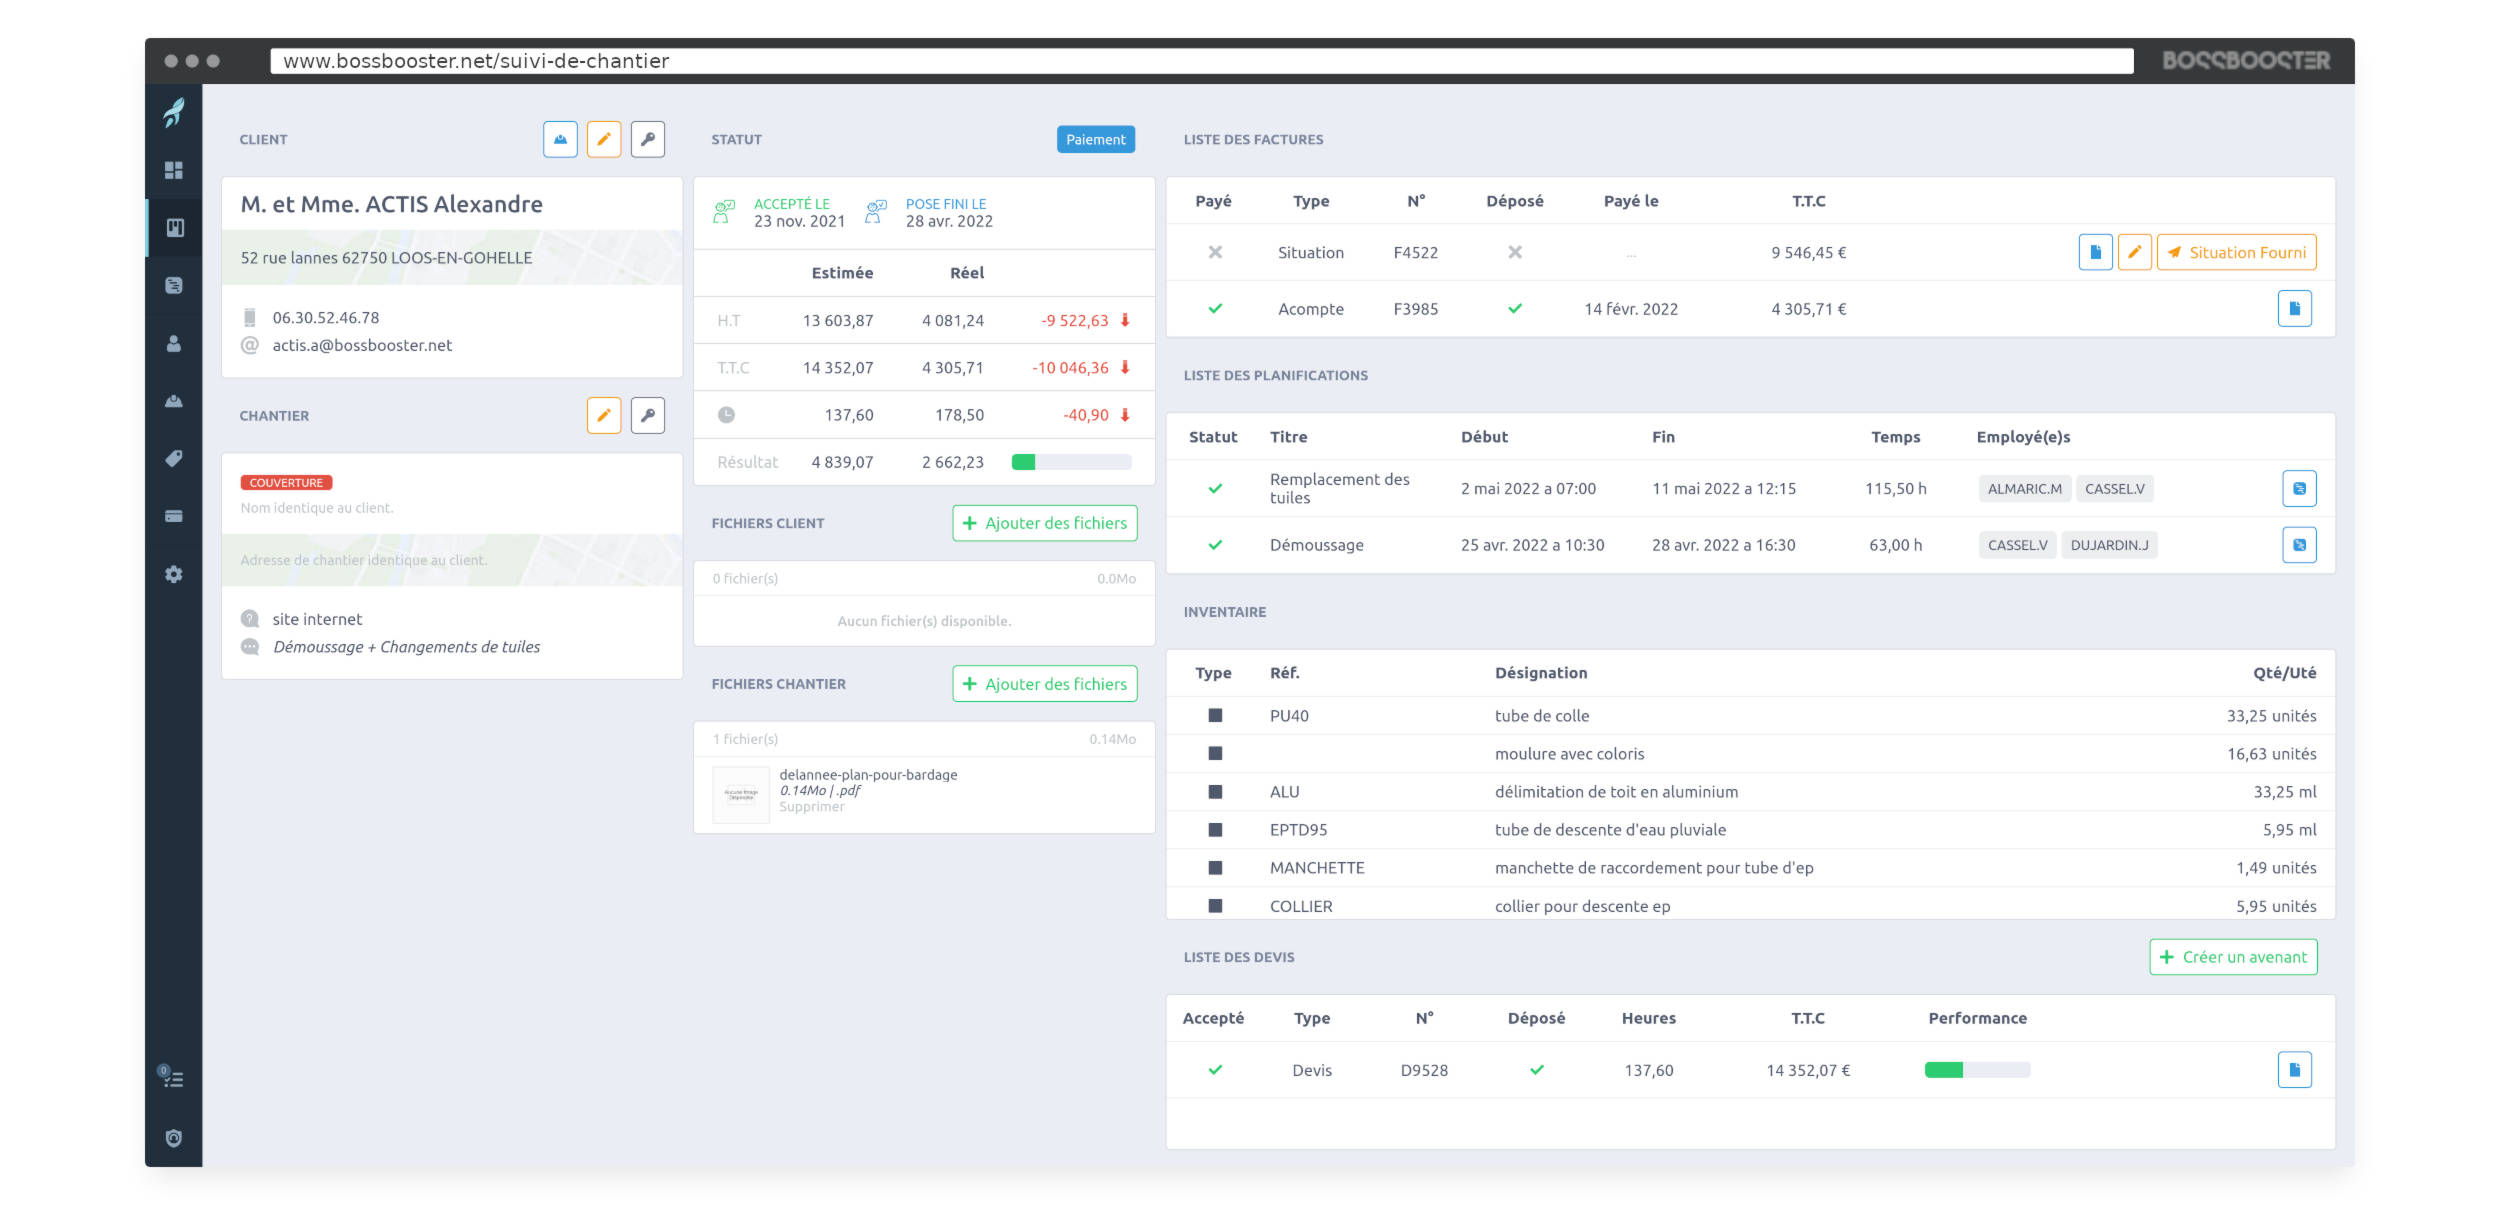Click the Temps value 115,50 h
This screenshot has height=1205, width=2500.
pos(1895,489)
